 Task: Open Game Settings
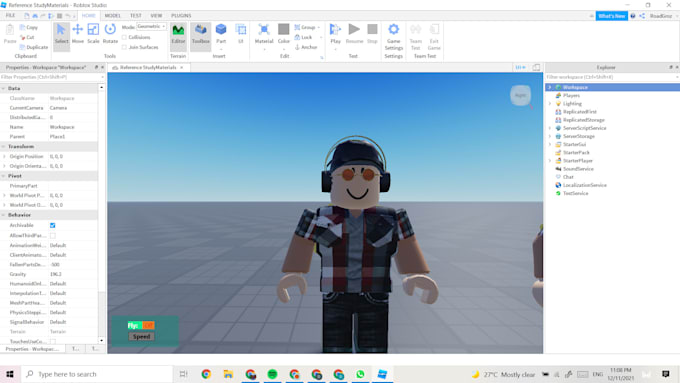click(x=393, y=37)
